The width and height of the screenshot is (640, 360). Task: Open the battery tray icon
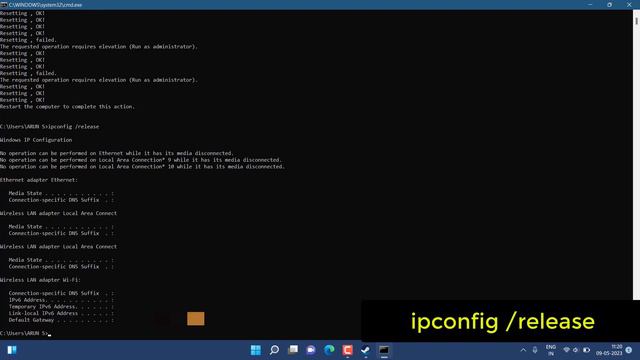587,350
